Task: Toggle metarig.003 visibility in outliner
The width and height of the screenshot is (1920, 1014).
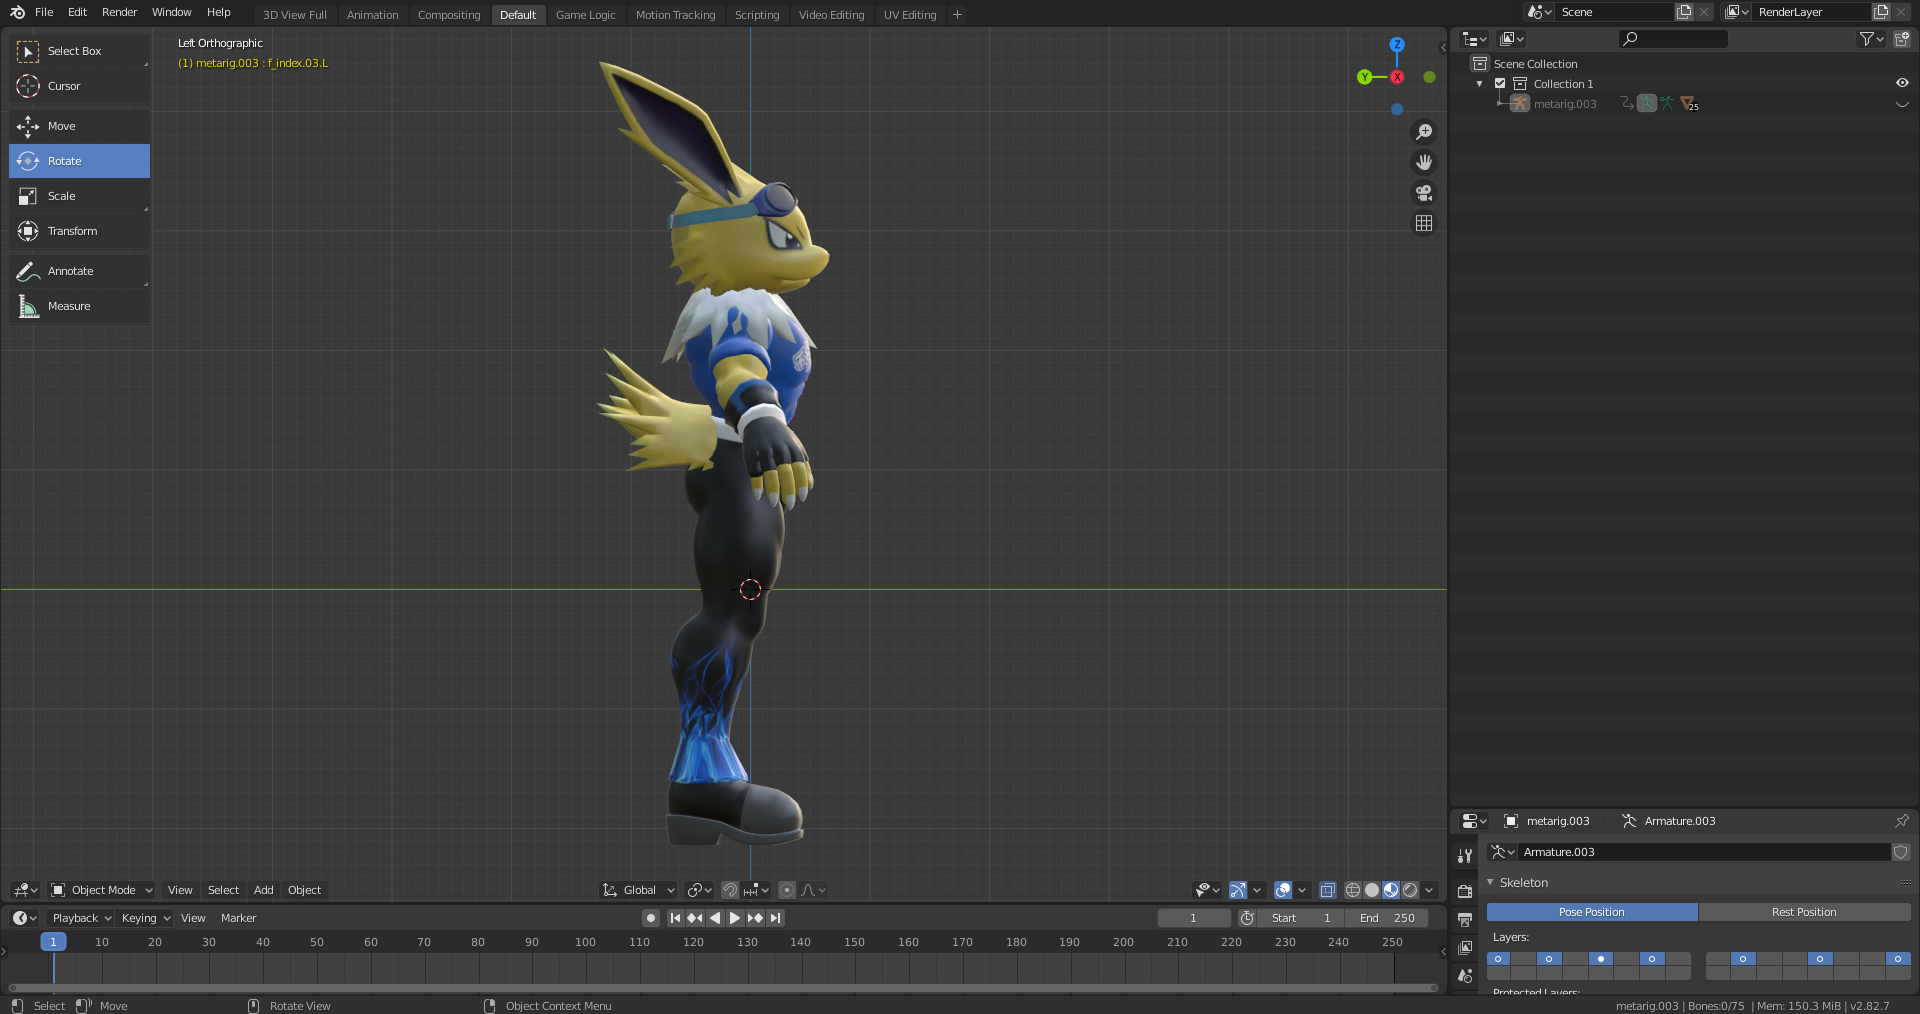Action: pyautogui.click(x=1902, y=104)
